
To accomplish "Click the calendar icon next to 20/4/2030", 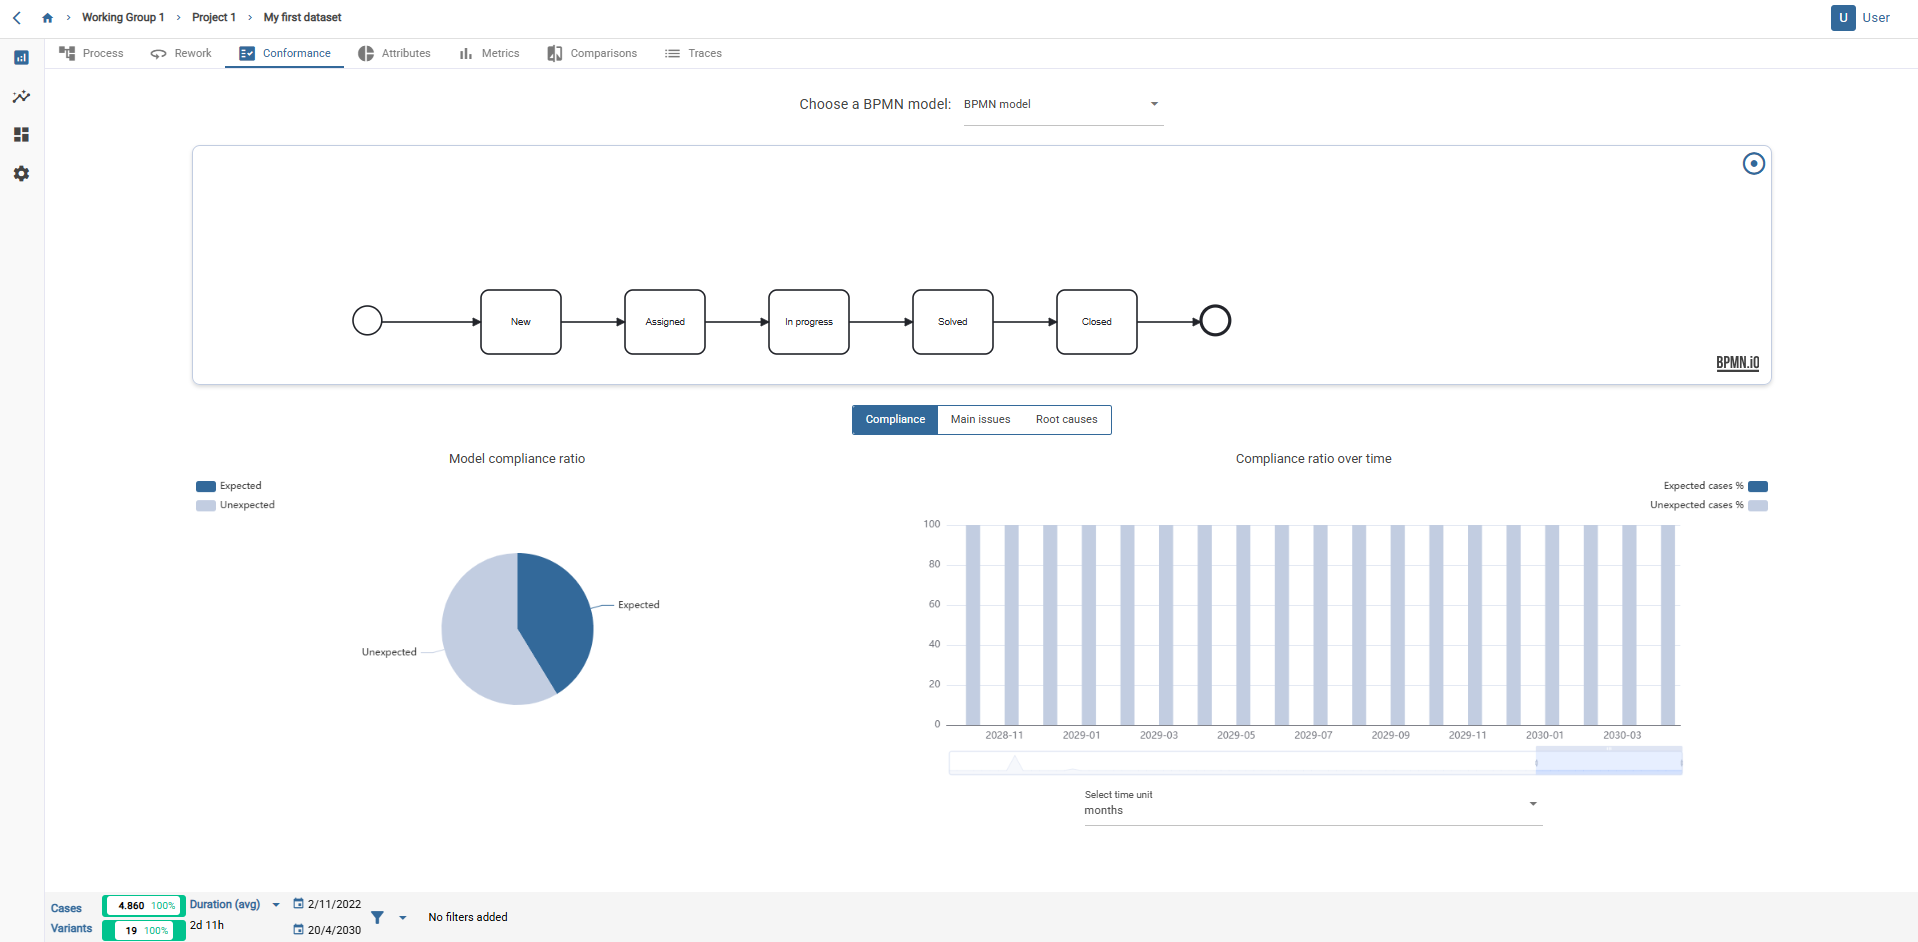I will [x=297, y=929].
